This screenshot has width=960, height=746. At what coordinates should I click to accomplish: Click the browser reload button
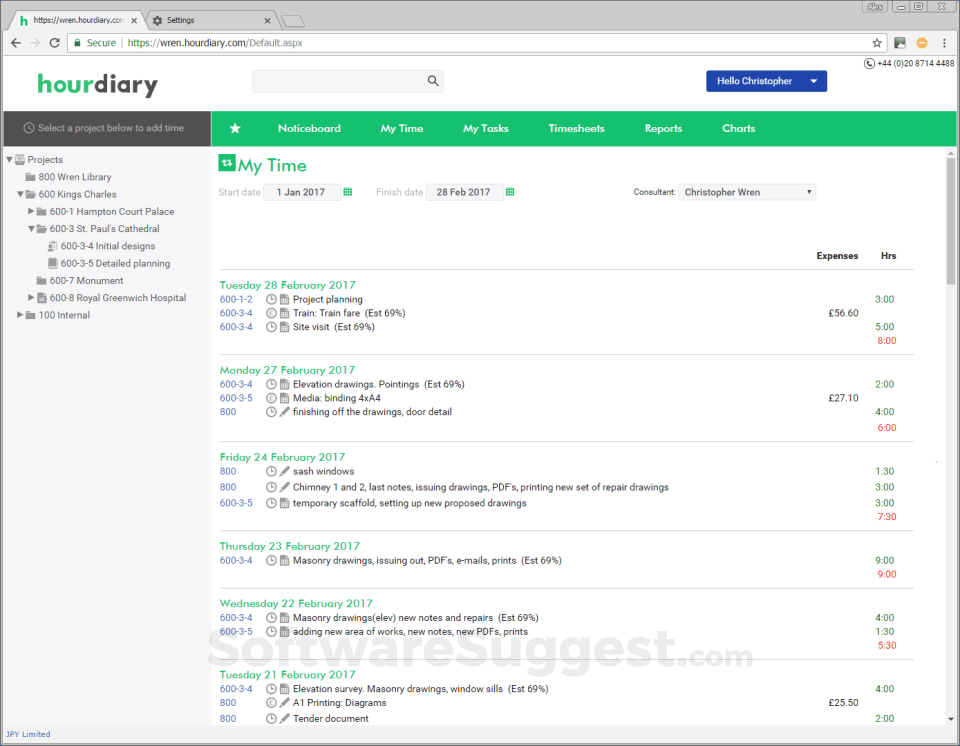pos(54,43)
